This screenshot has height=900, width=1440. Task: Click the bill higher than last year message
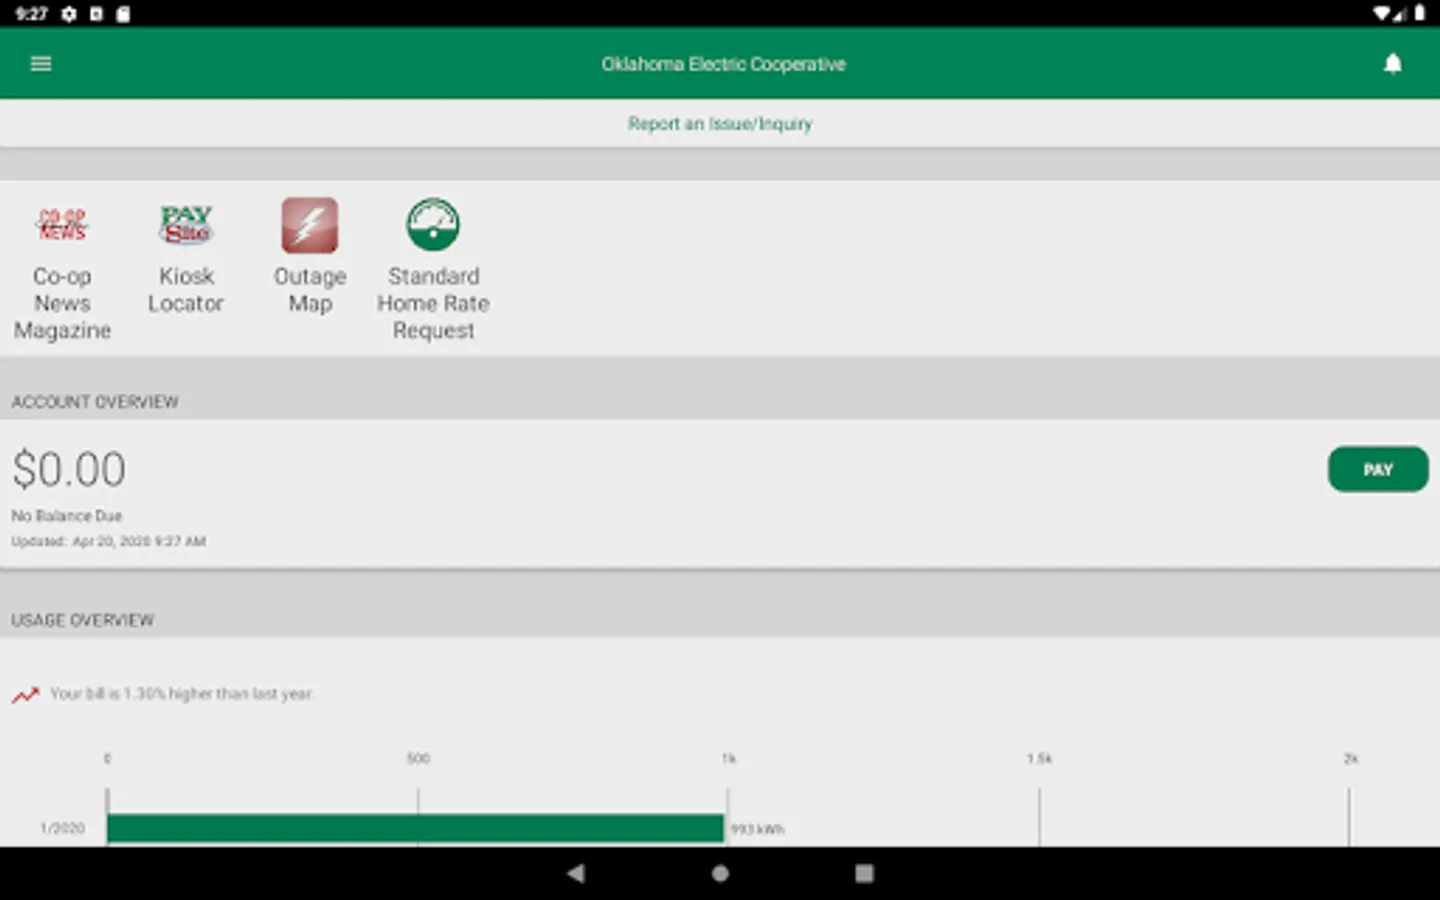coord(182,694)
